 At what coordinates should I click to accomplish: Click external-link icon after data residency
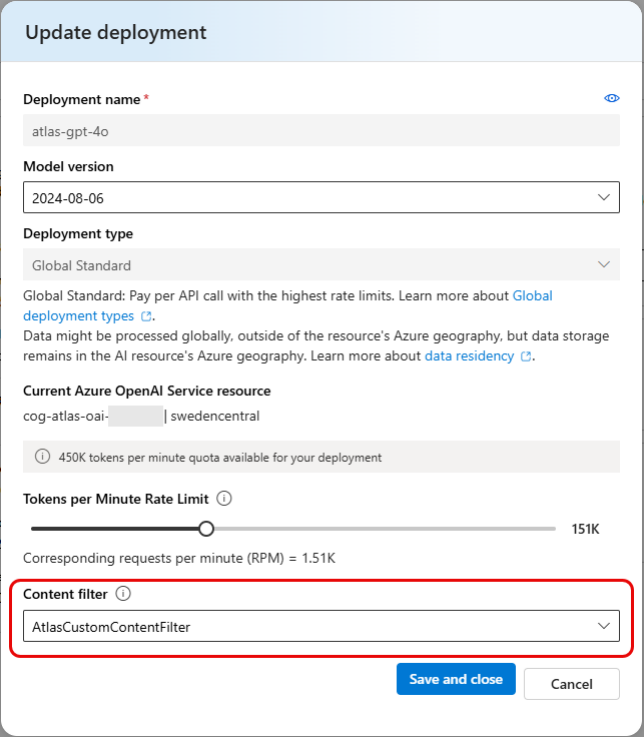pos(526,356)
